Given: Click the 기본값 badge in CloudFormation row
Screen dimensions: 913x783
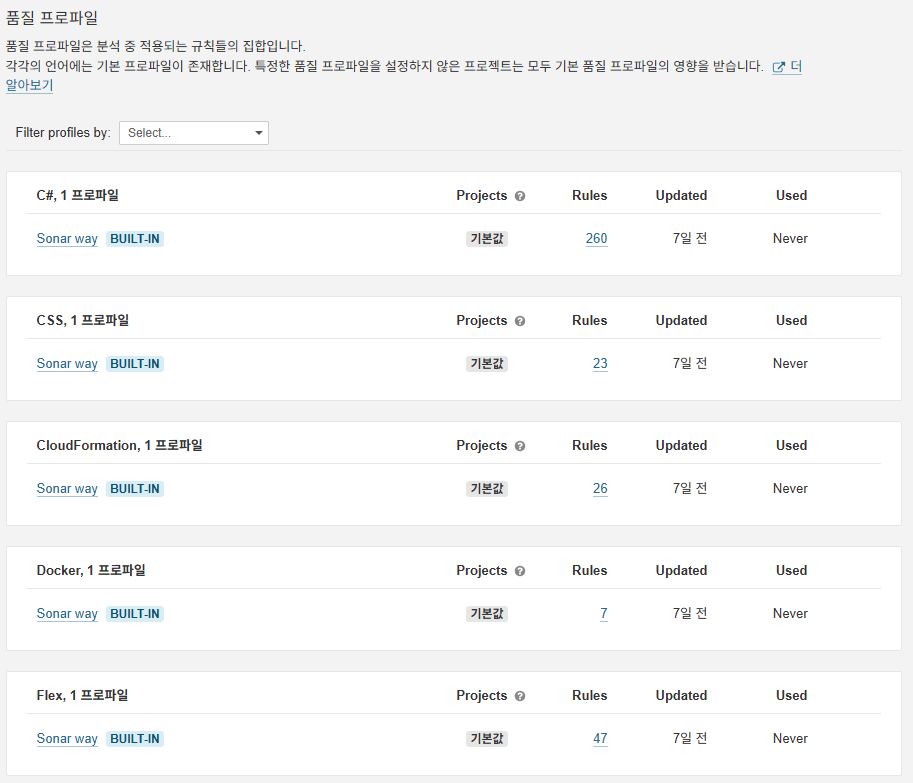Looking at the screenshot, I should (x=487, y=488).
